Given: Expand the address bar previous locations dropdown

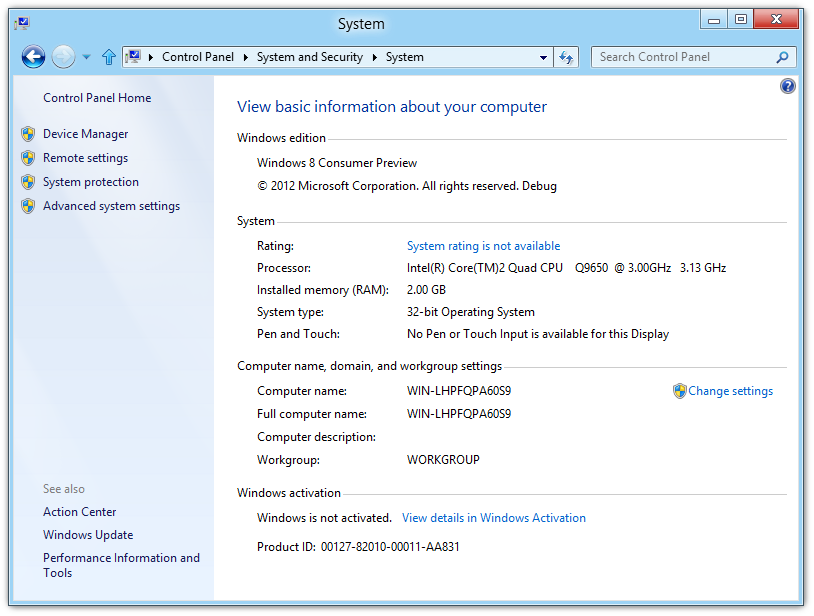Looking at the screenshot, I should pyautogui.click(x=543, y=57).
